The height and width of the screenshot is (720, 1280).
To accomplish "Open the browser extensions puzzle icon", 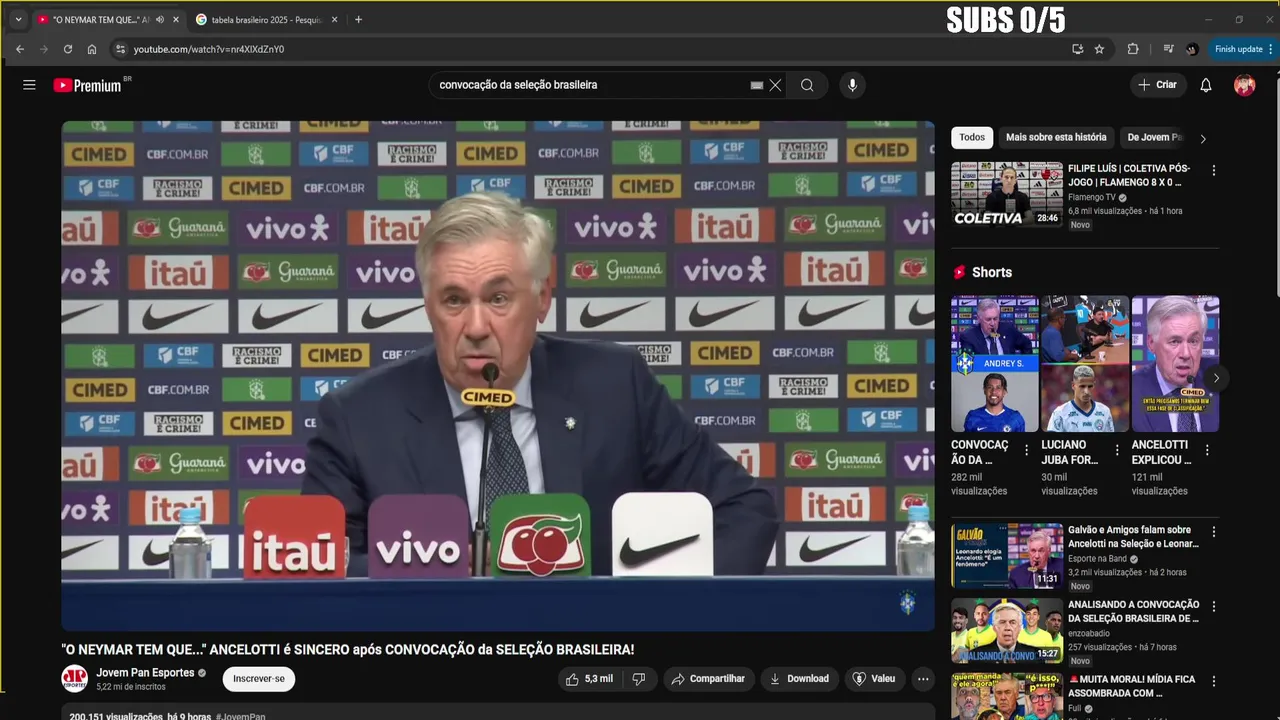I will [1133, 49].
